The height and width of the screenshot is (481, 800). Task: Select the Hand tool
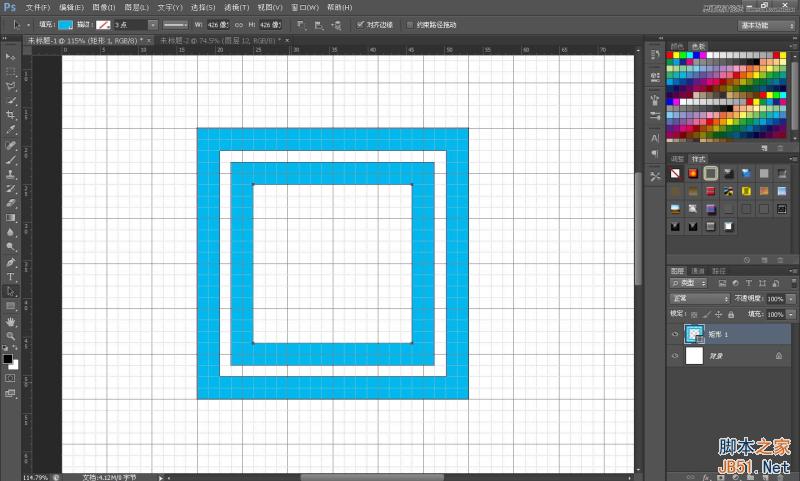click(10, 322)
